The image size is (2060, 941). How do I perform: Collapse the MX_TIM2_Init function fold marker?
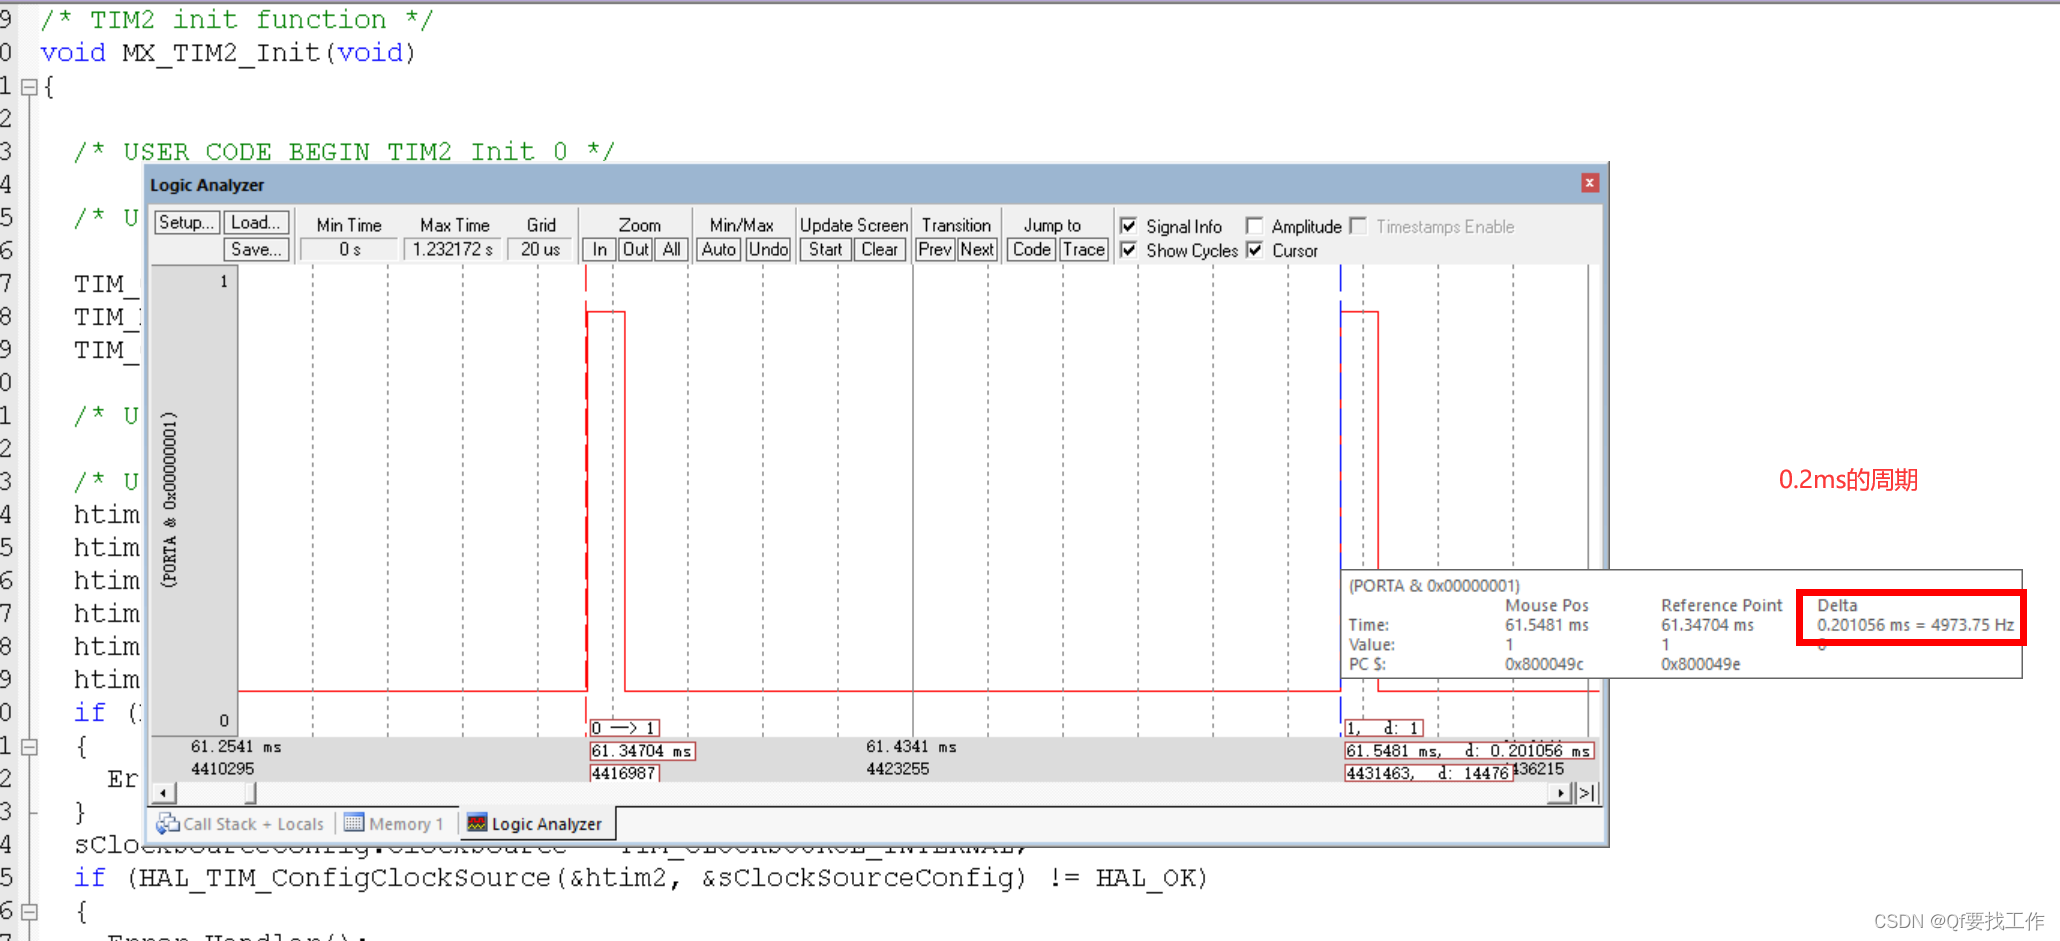[29, 87]
